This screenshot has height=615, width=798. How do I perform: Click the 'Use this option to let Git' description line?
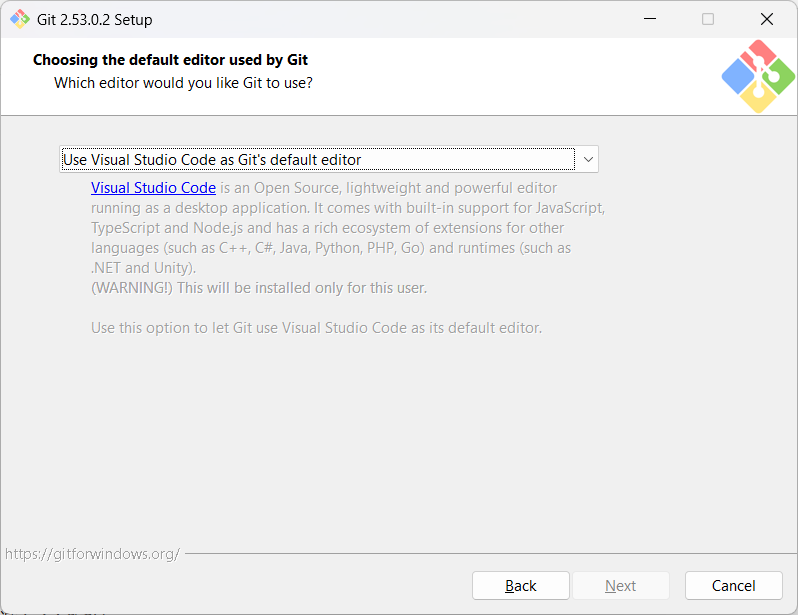click(317, 327)
